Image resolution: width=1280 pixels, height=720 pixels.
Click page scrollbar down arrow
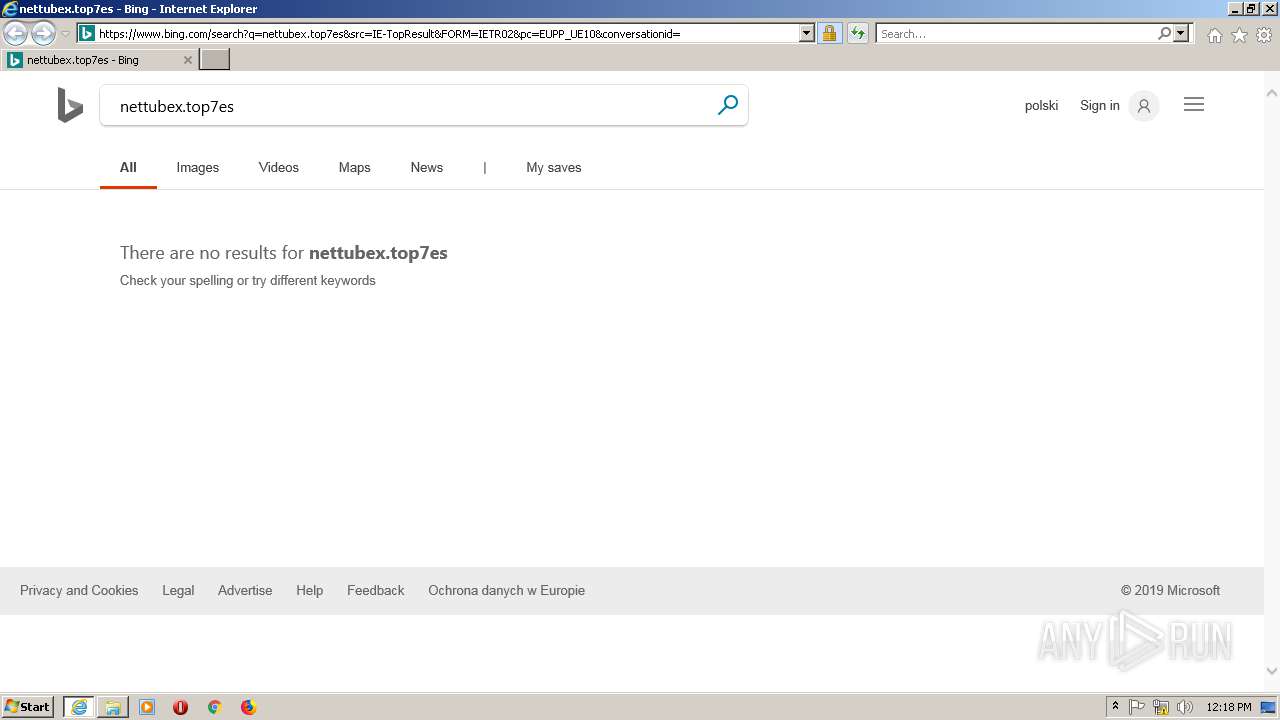click(x=1272, y=672)
